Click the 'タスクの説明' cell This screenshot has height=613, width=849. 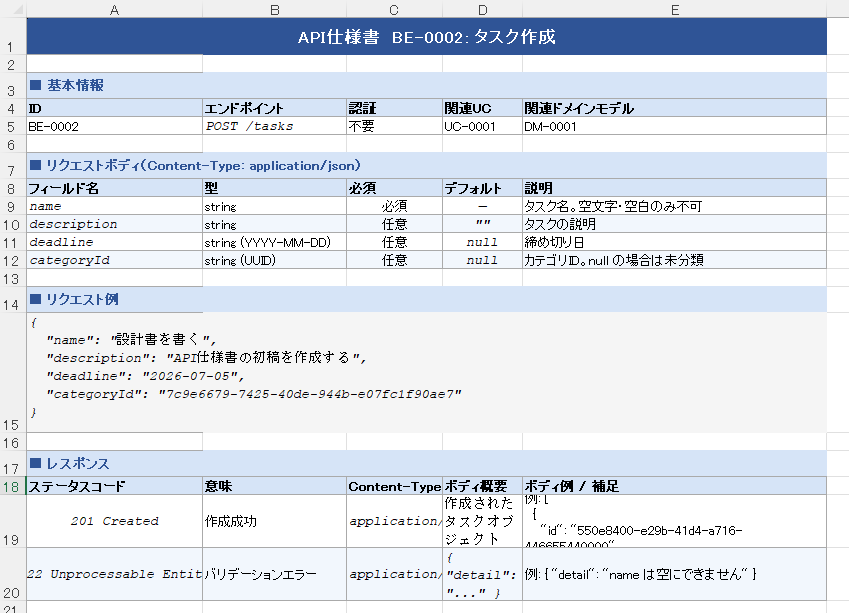pos(675,224)
